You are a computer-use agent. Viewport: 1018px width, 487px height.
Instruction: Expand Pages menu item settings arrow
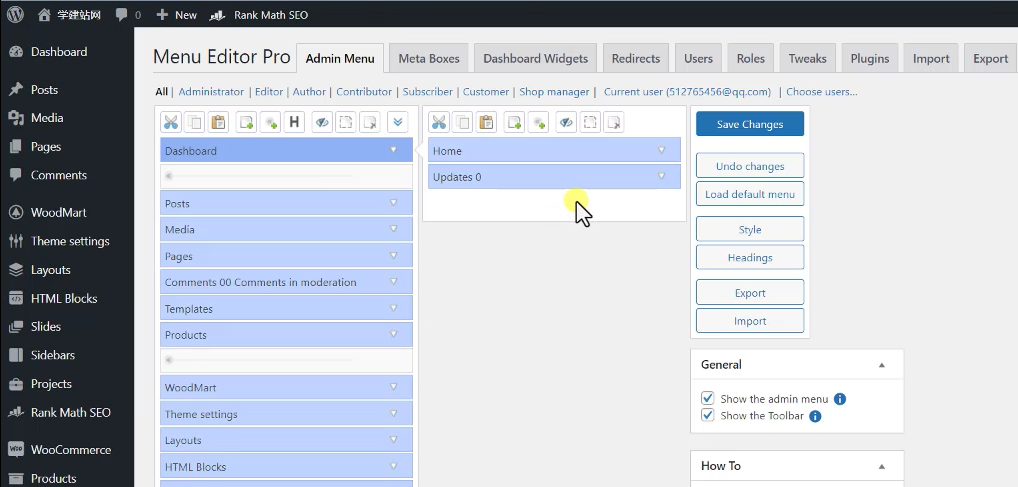[393, 255]
